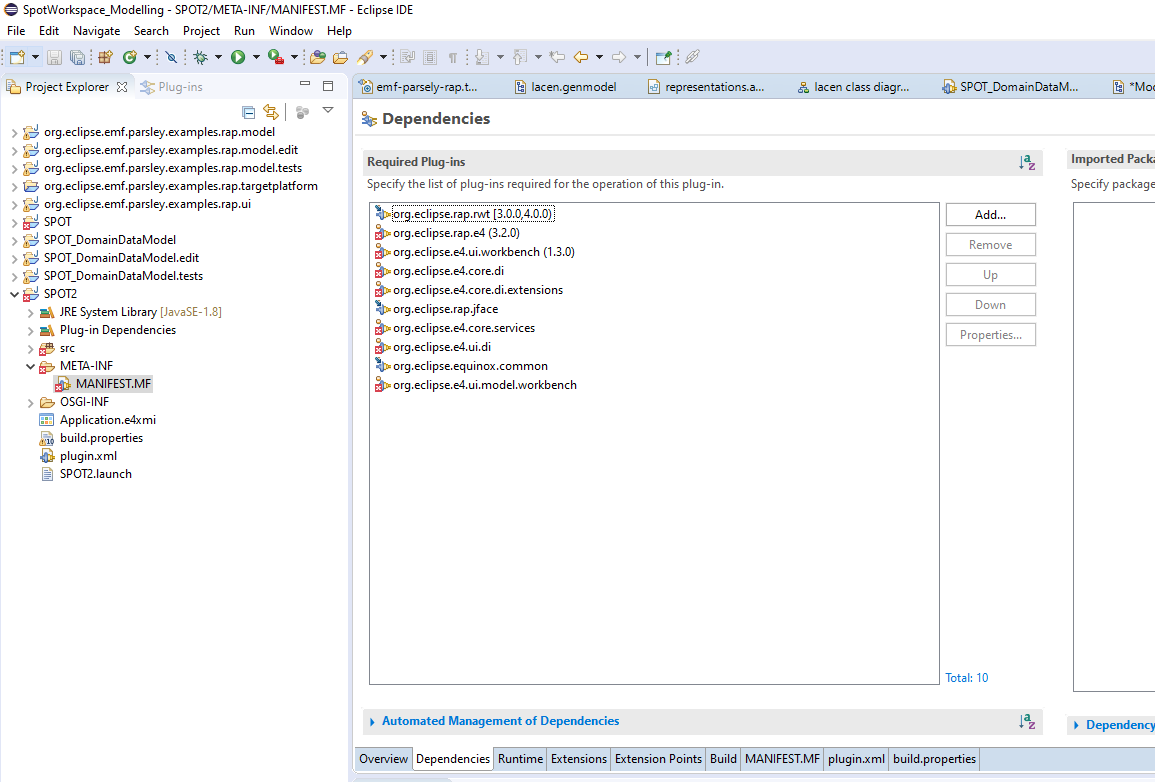Screen dimensions: 1155x782
Task: Click the new package toolbar icon
Action: click(x=105, y=57)
